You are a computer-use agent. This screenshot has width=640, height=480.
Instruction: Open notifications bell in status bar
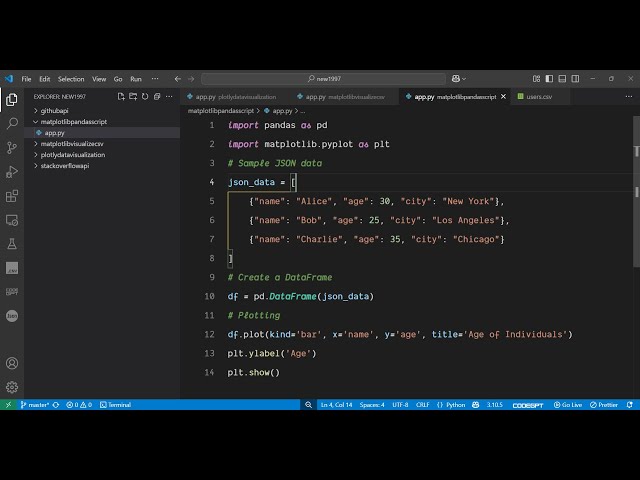630,405
